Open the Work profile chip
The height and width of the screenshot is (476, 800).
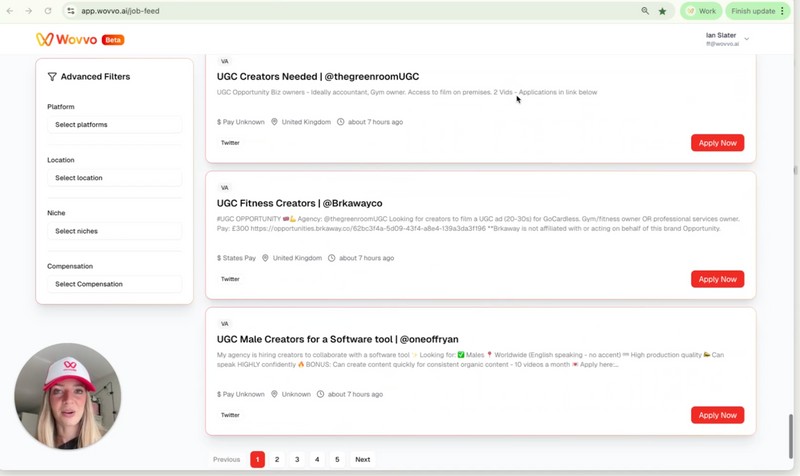(x=701, y=11)
